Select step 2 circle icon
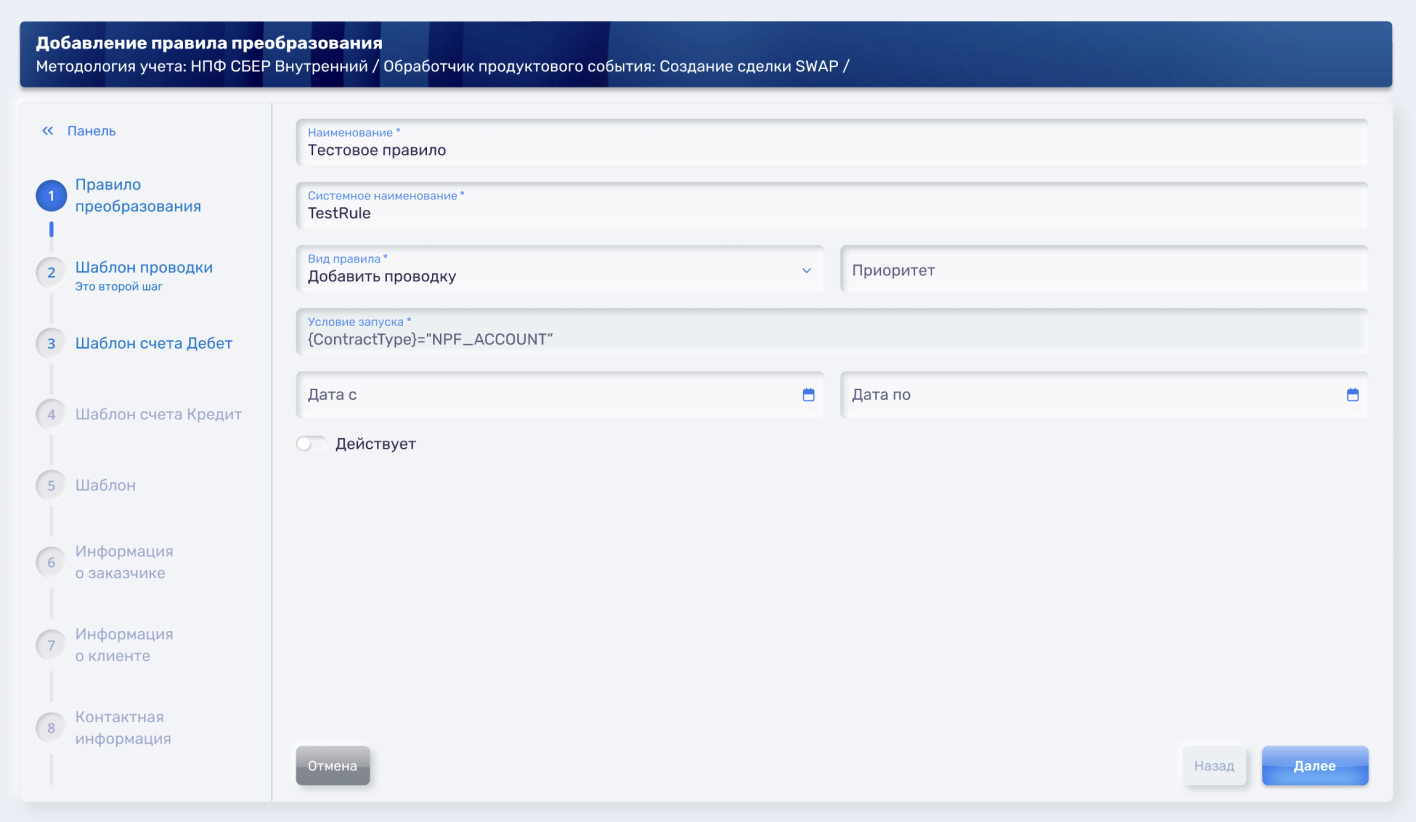Viewport: 1416px width, 822px height. point(51,273)
